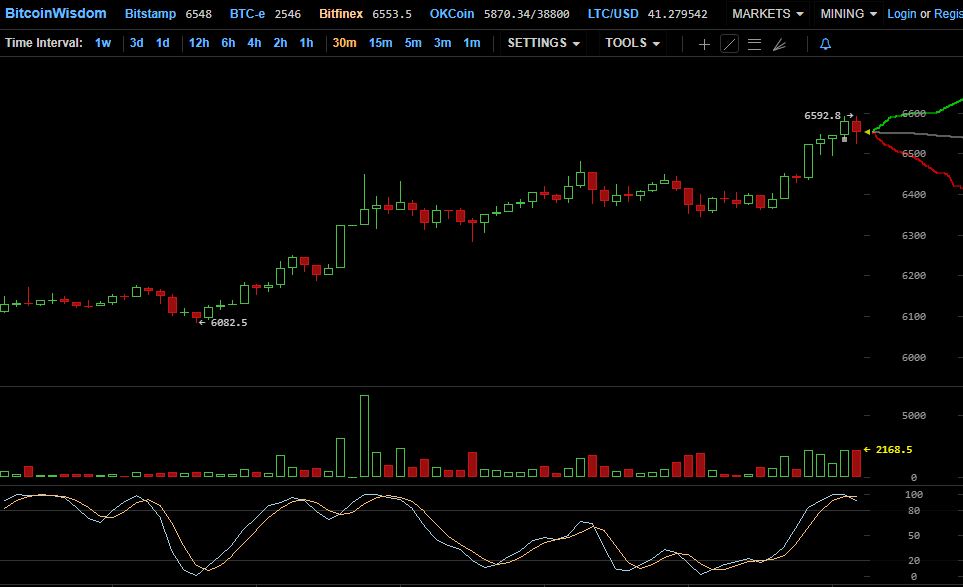Image resolution: width=963 pixels, height=587 pixels.
Task: Click the tallest green volume bar
Action: click(364, 437)
